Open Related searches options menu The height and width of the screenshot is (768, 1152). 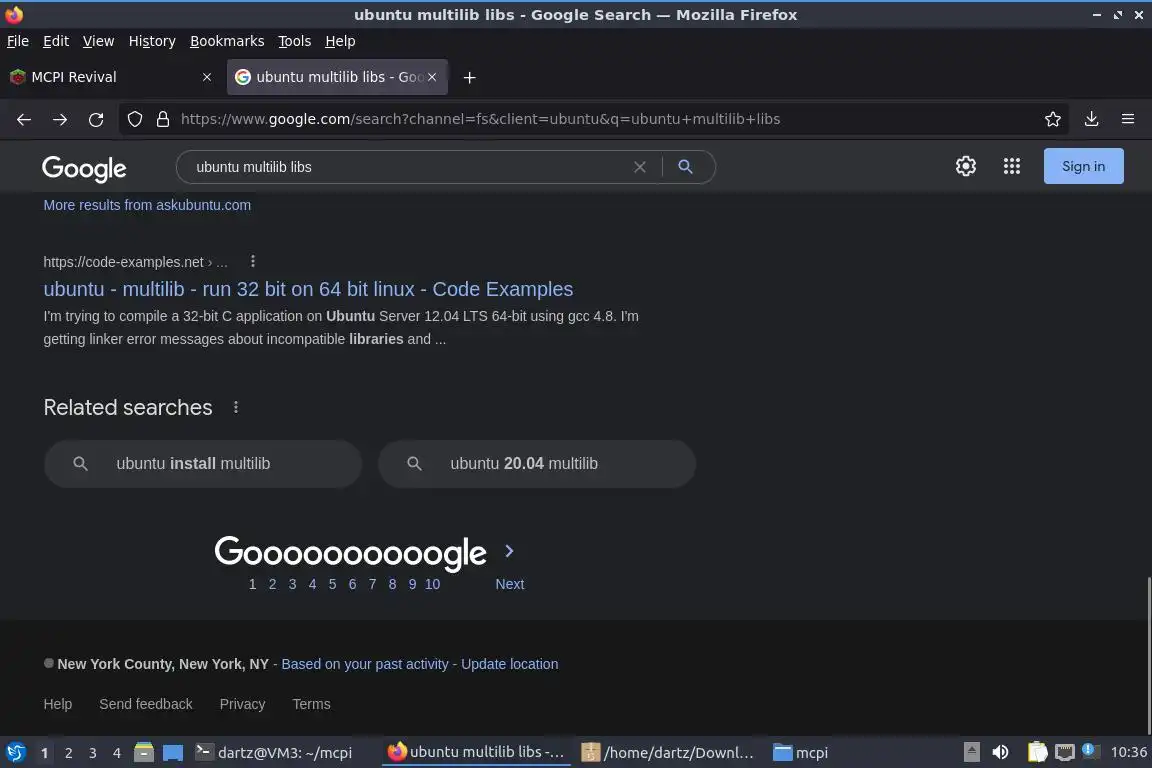[236, 406]
